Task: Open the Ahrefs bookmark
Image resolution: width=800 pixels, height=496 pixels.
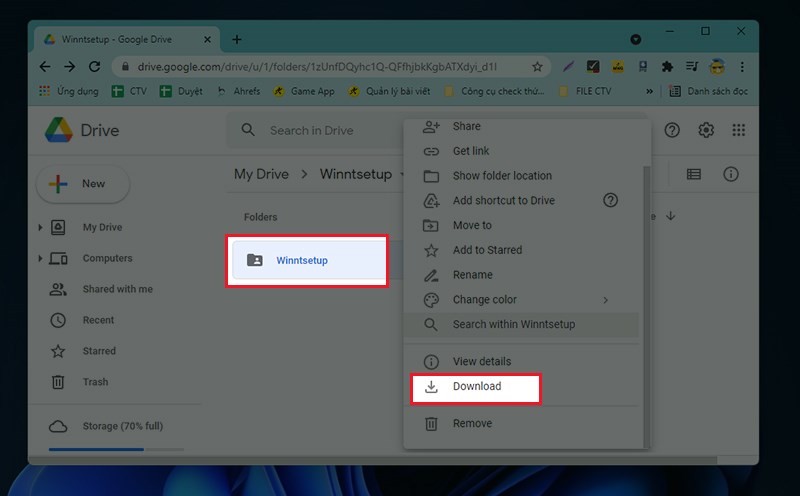Action: 238,91
